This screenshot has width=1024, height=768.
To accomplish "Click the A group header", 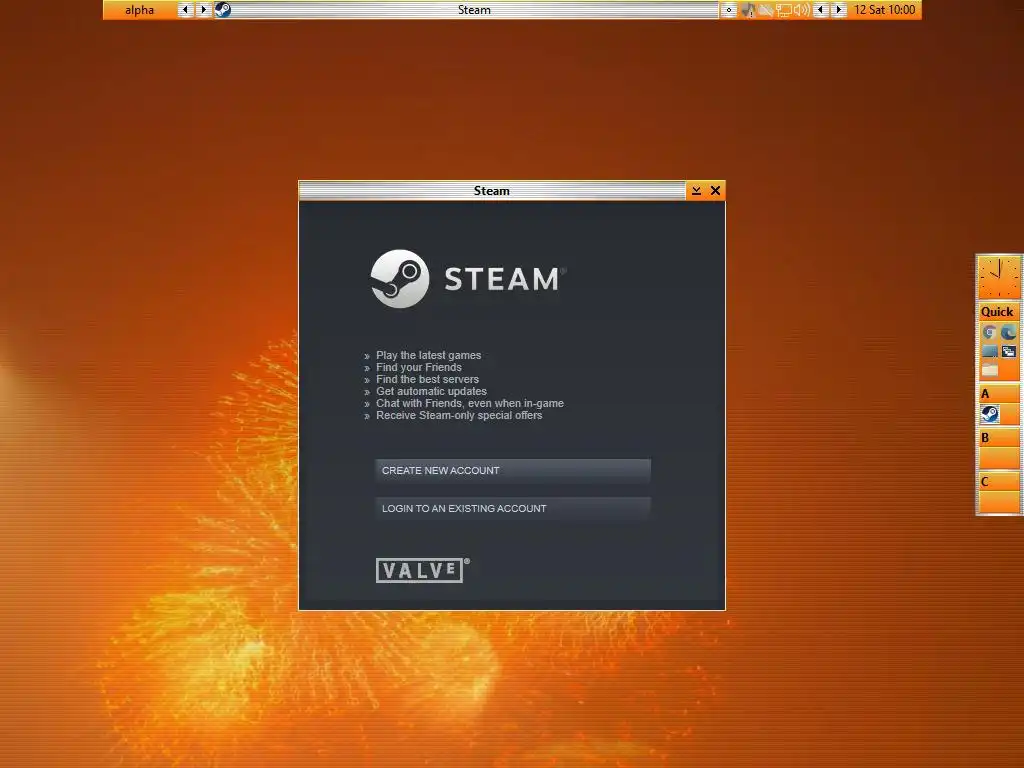I will (998, 394).
